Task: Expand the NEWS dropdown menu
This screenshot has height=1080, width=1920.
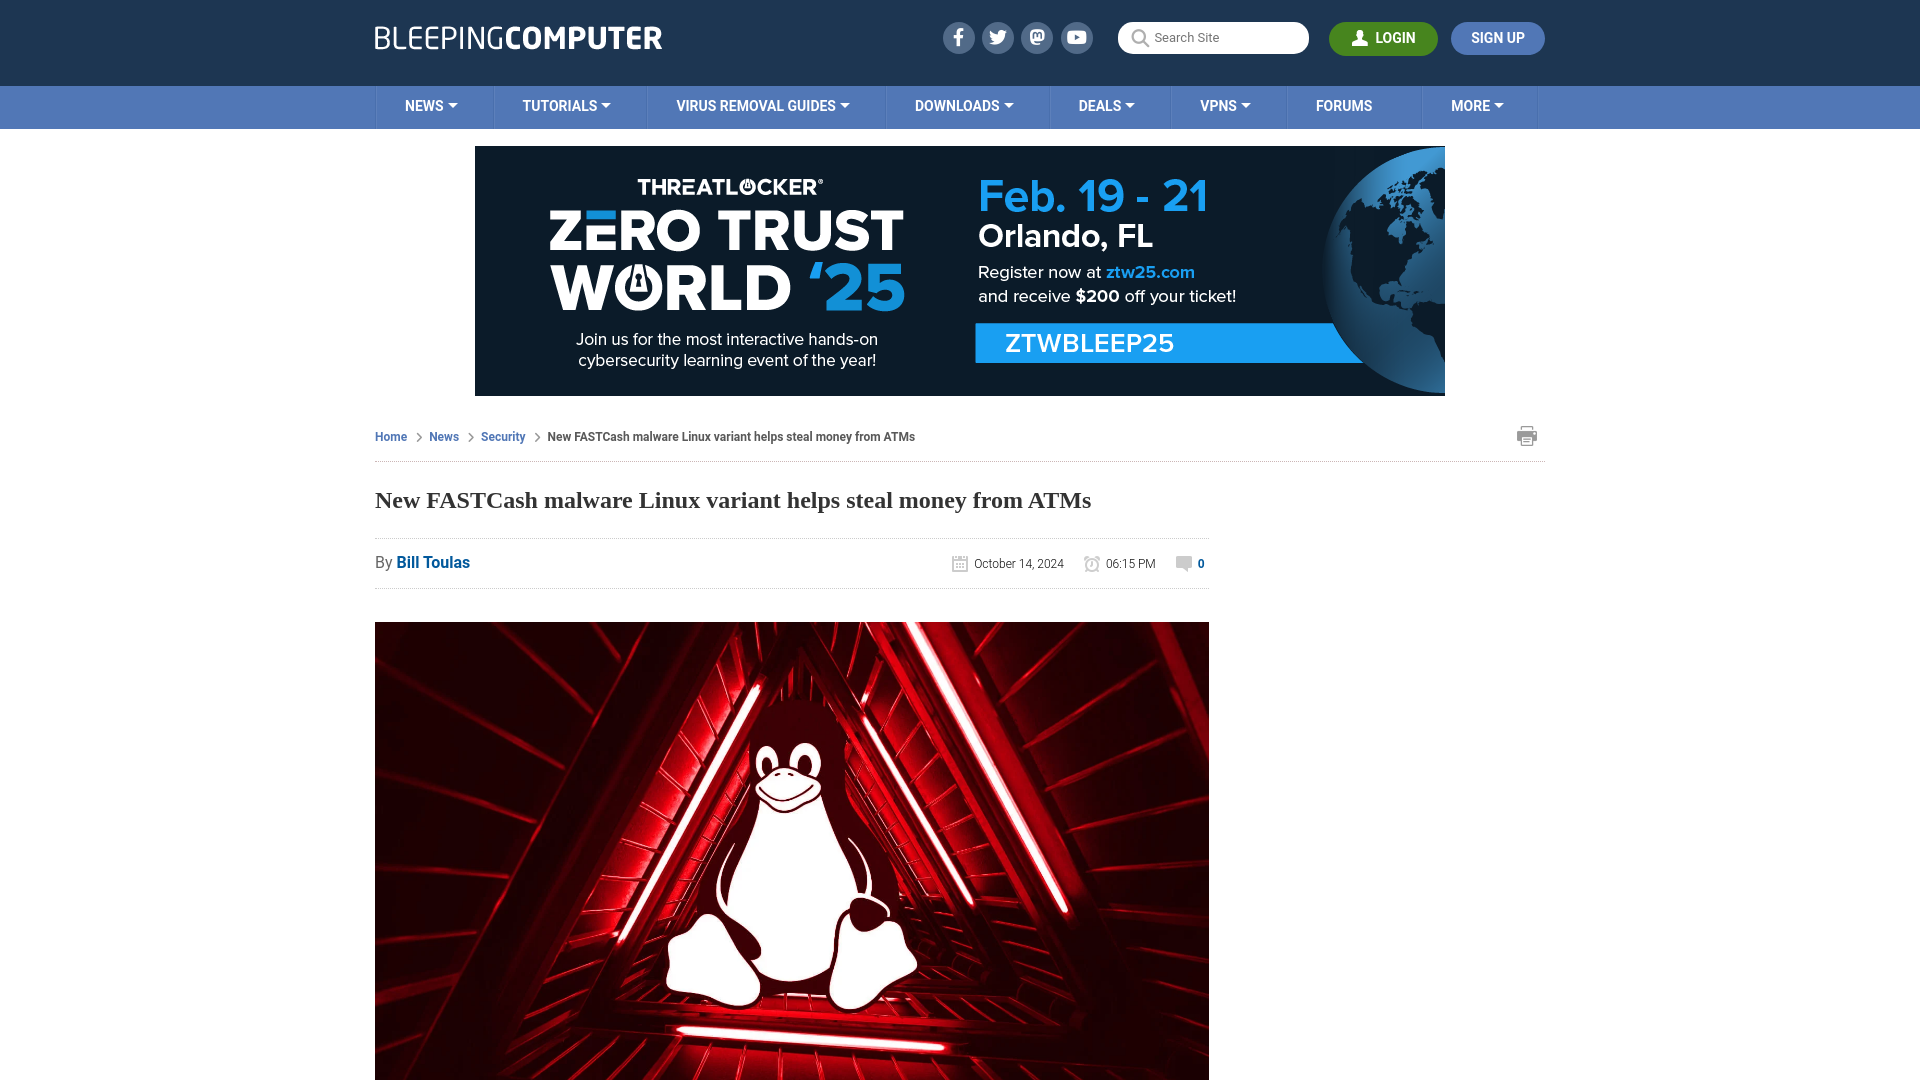Action: point(431,105)
